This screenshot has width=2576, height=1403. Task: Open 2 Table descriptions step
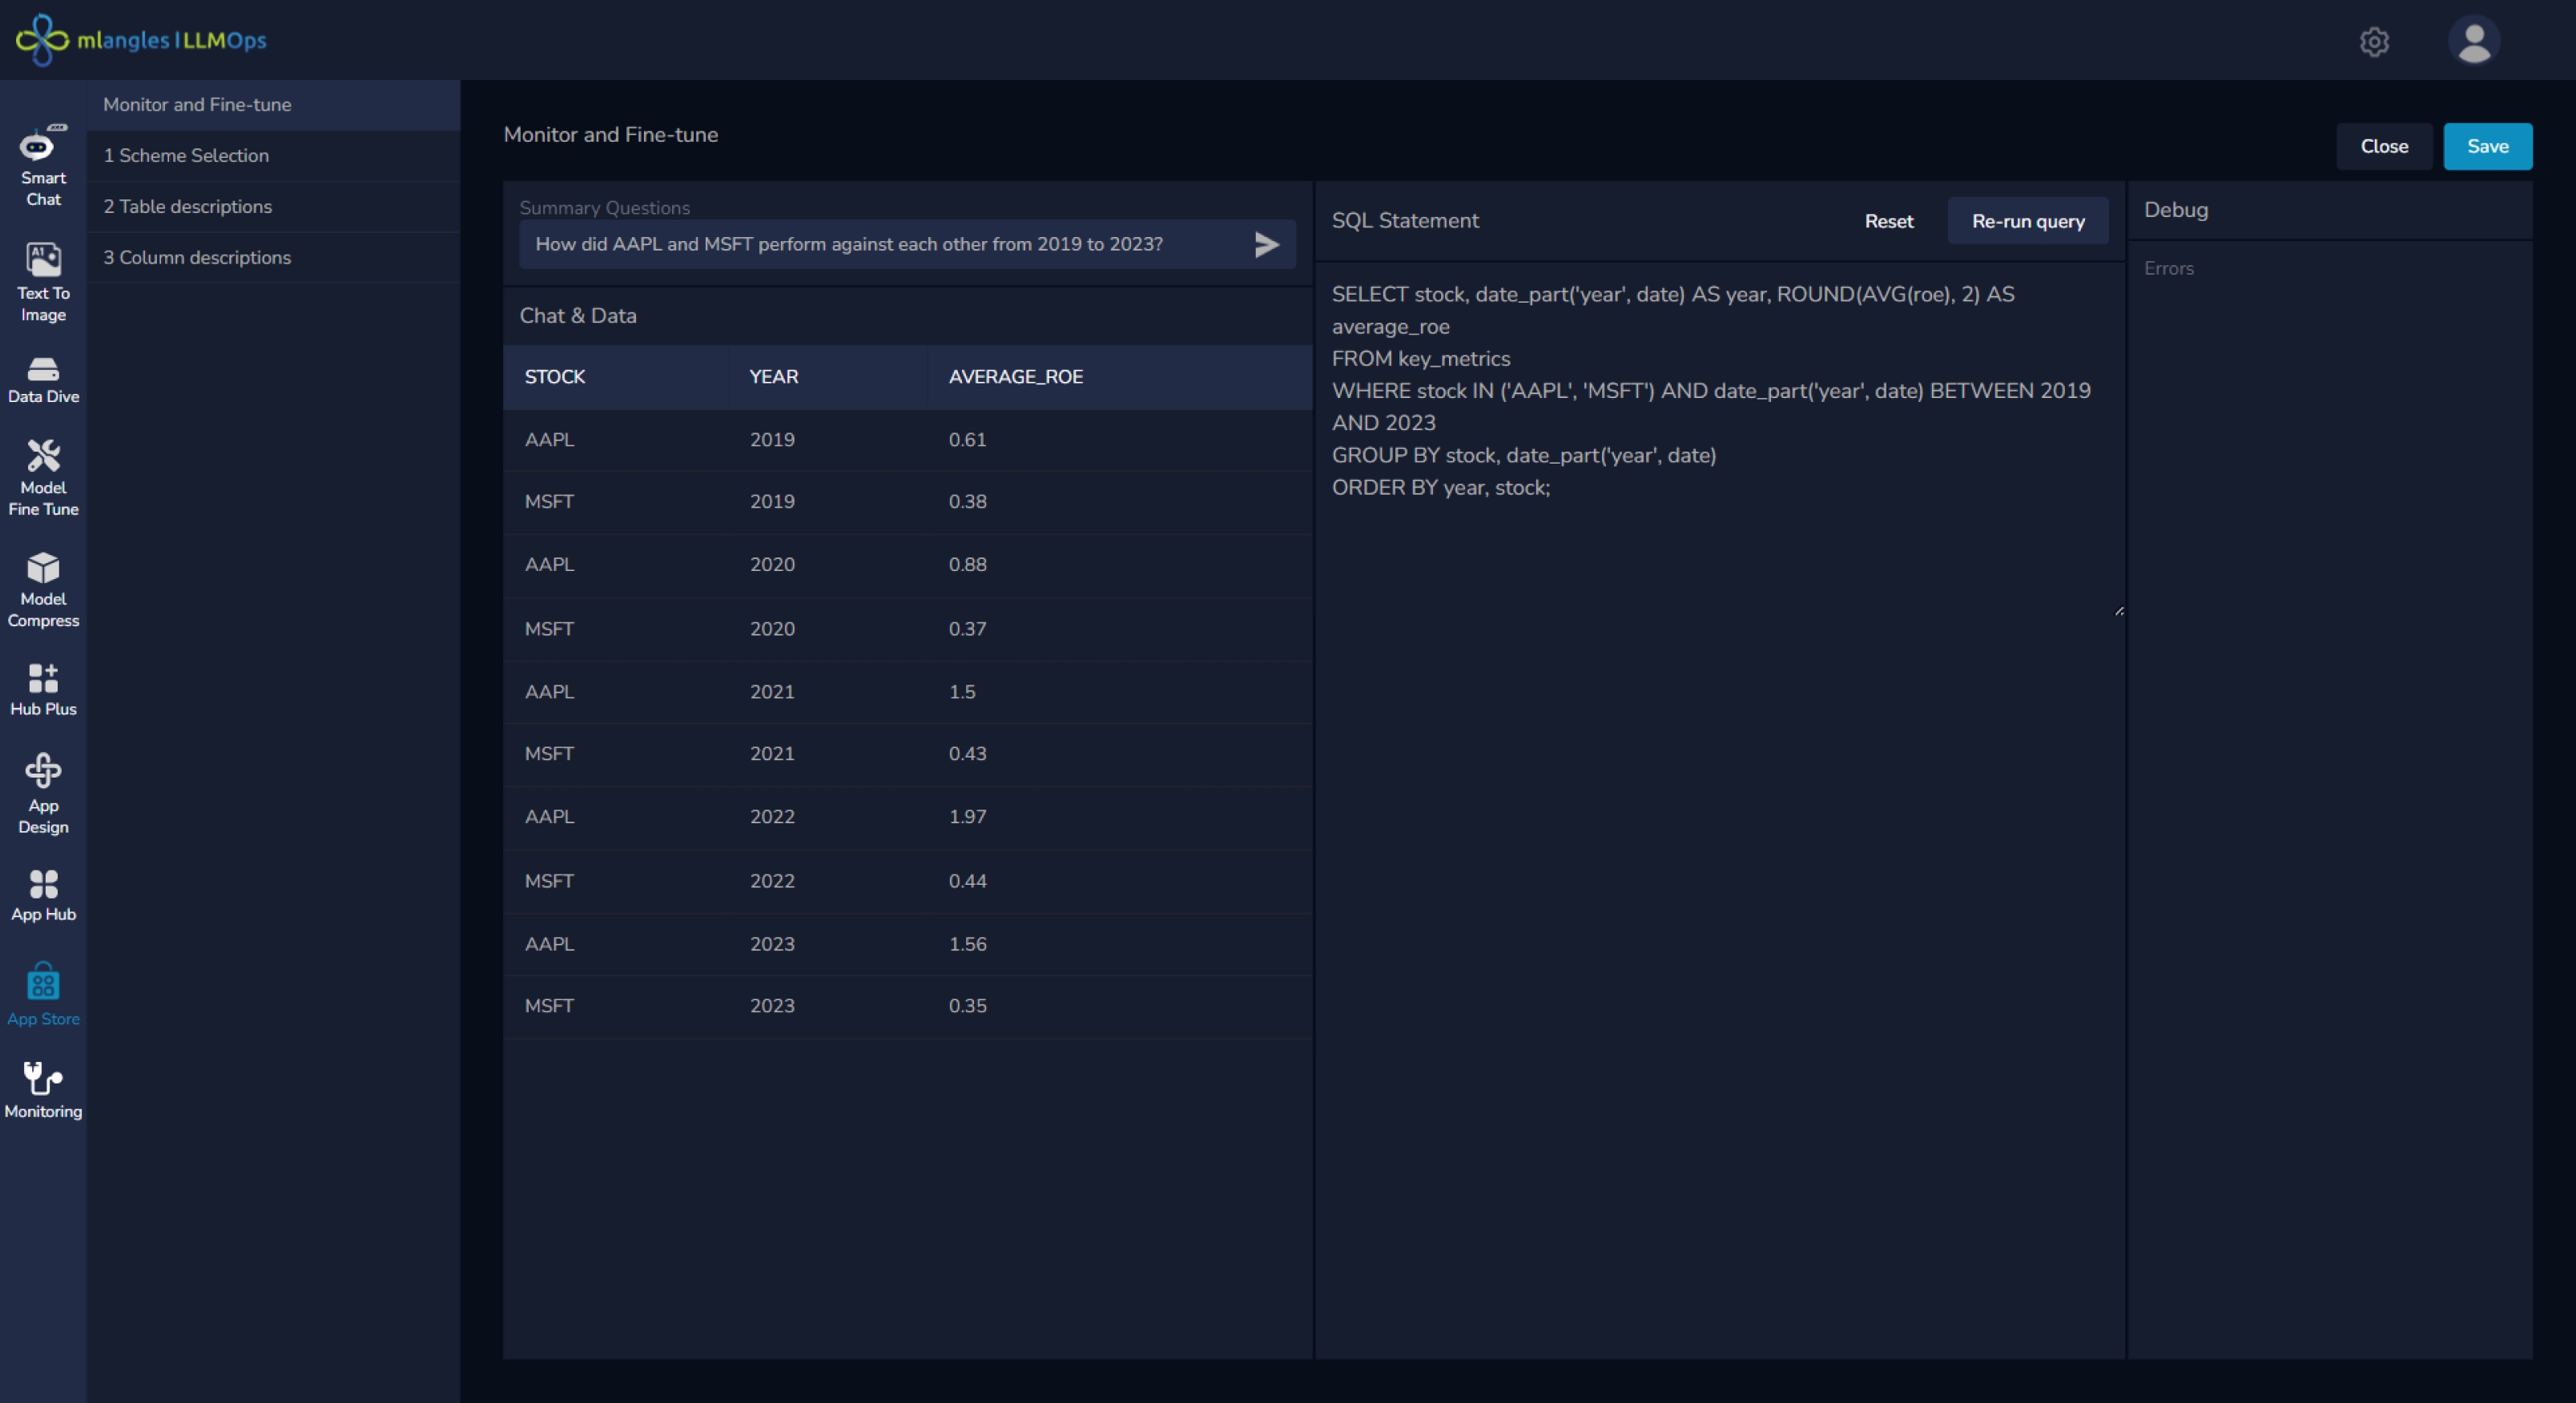(x=273, y=207)
